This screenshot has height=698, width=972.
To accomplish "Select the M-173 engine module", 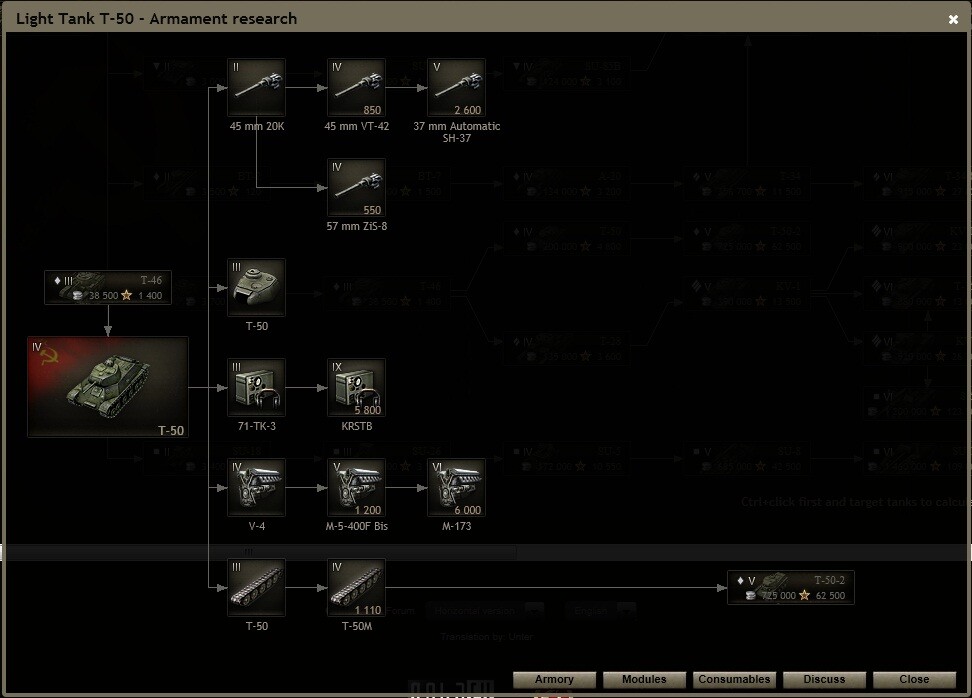I will (x=456, y=487).
